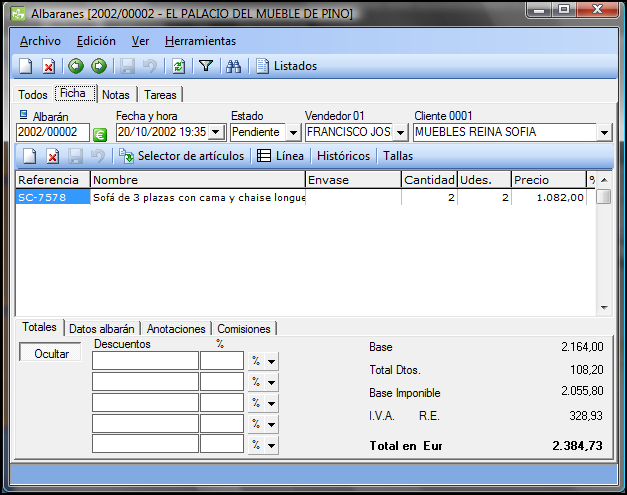This screenshot has height=495, width=627.
Task: Open Search with the binoculars icon
Action: [234, 66]
